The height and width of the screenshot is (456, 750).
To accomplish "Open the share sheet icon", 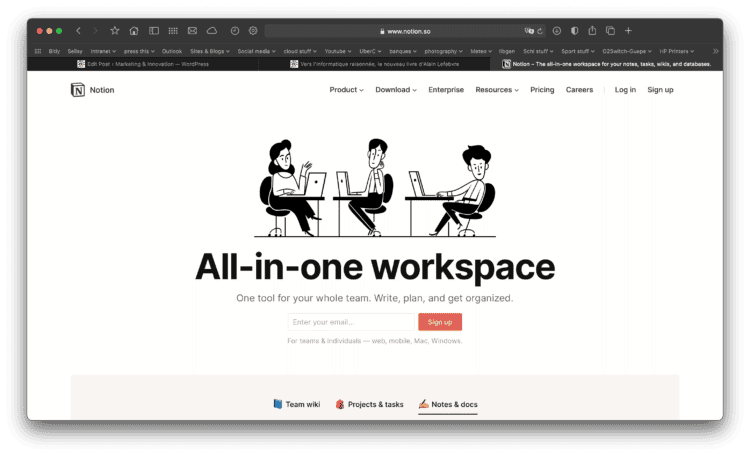I will pyautogui.click(x=592, y=30).
